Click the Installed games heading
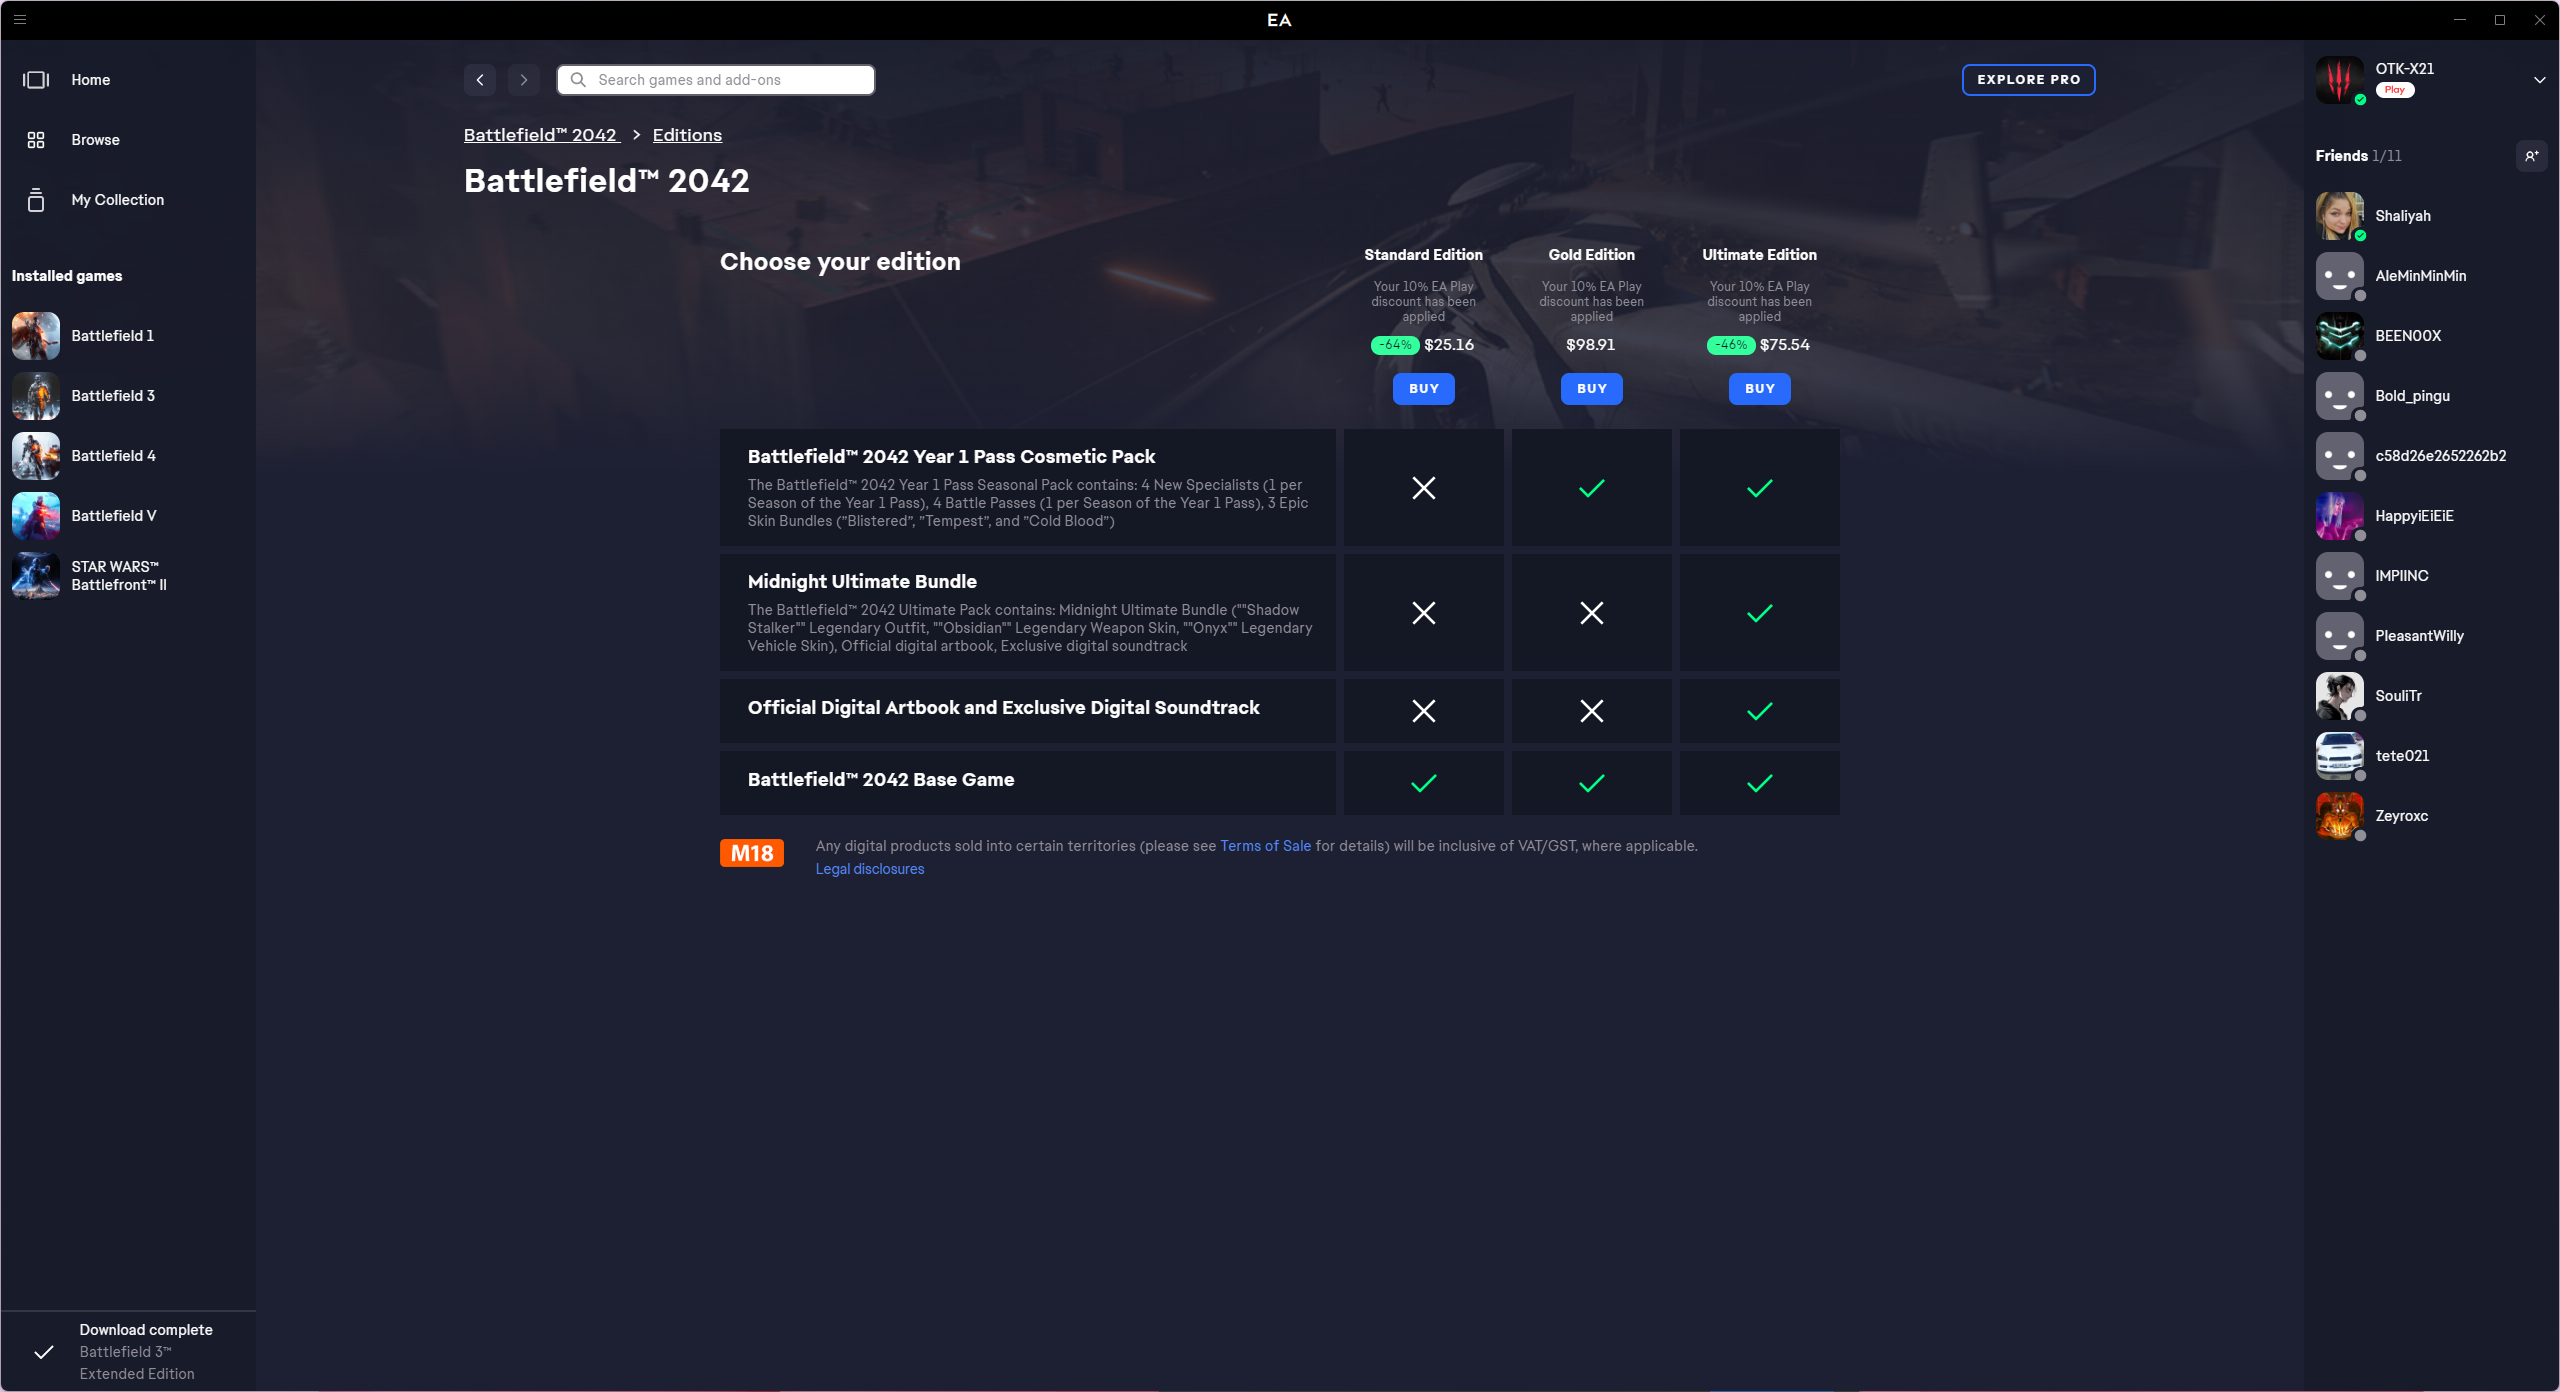 click(x=67, y=276)
